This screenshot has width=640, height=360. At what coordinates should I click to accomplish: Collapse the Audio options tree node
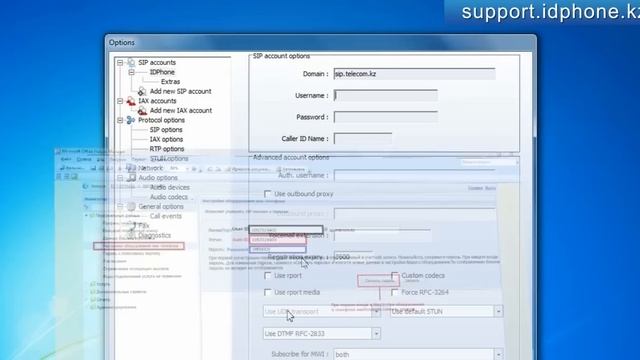(x=120, y=178)
